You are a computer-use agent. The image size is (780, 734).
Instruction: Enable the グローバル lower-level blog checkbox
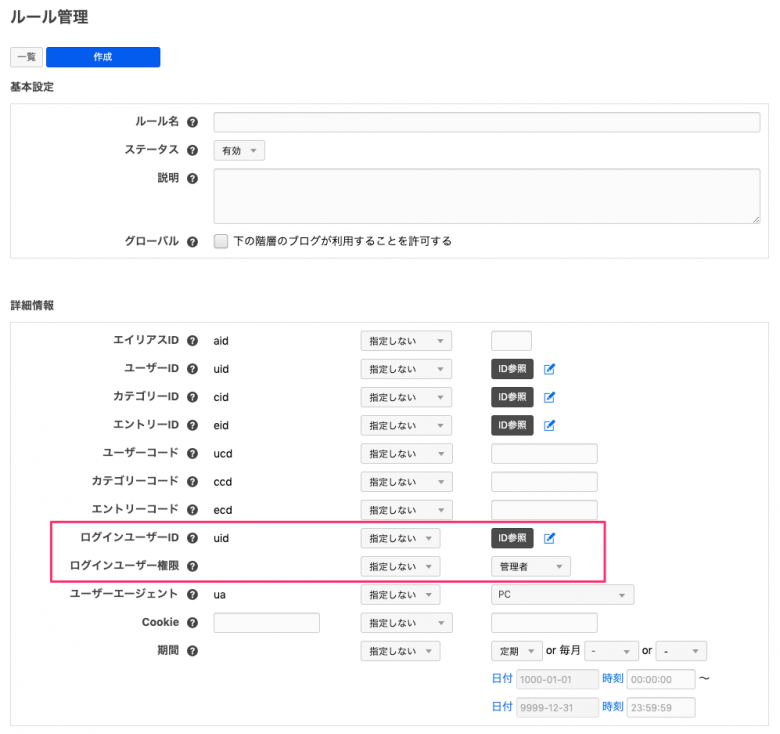(221, 241)
